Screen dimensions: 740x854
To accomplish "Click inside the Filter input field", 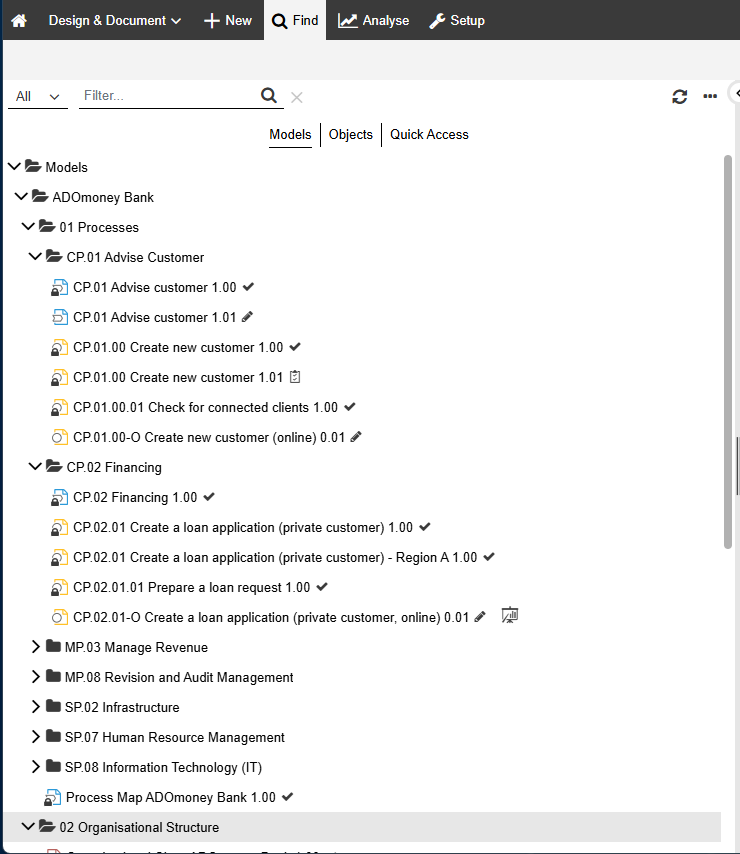I will [165, 95].
